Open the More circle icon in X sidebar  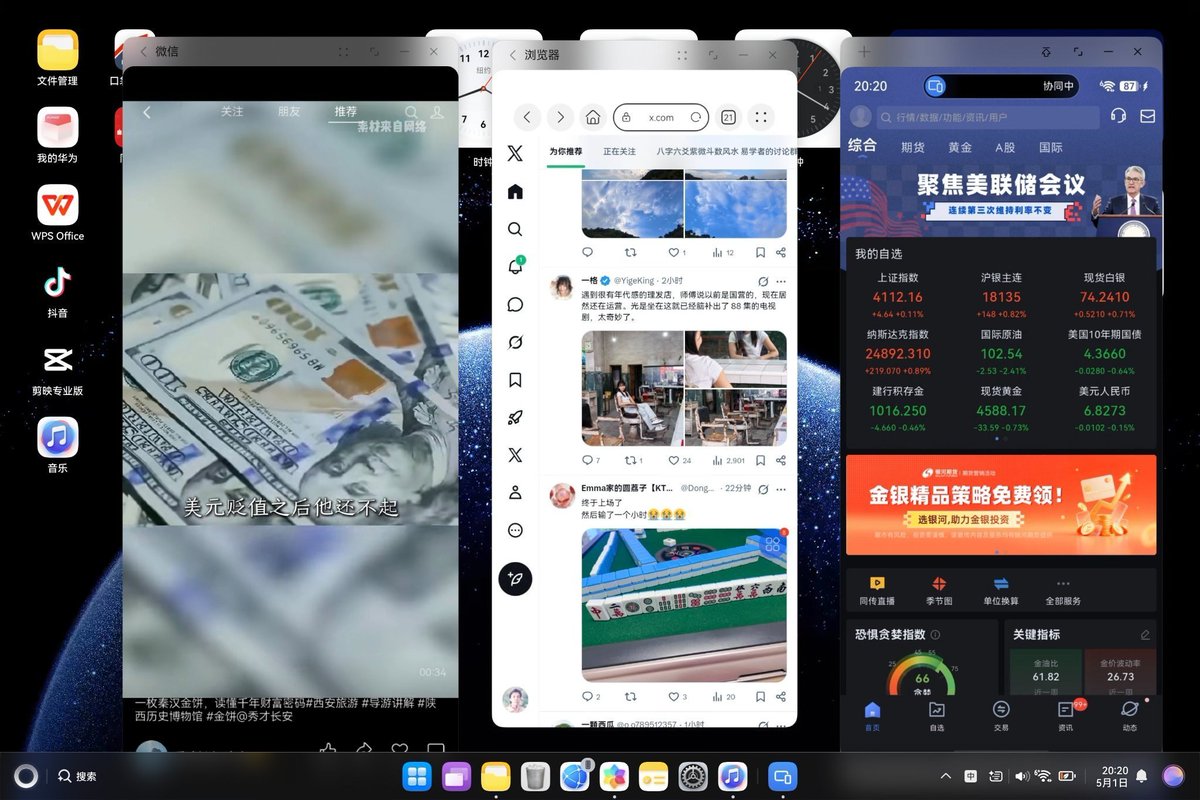click(x=515, y=530)
